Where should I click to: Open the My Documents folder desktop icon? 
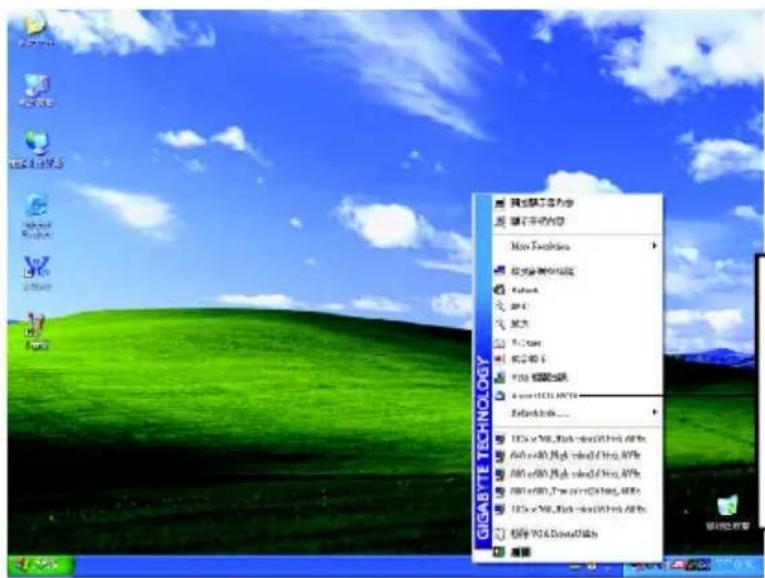point(36,32)
